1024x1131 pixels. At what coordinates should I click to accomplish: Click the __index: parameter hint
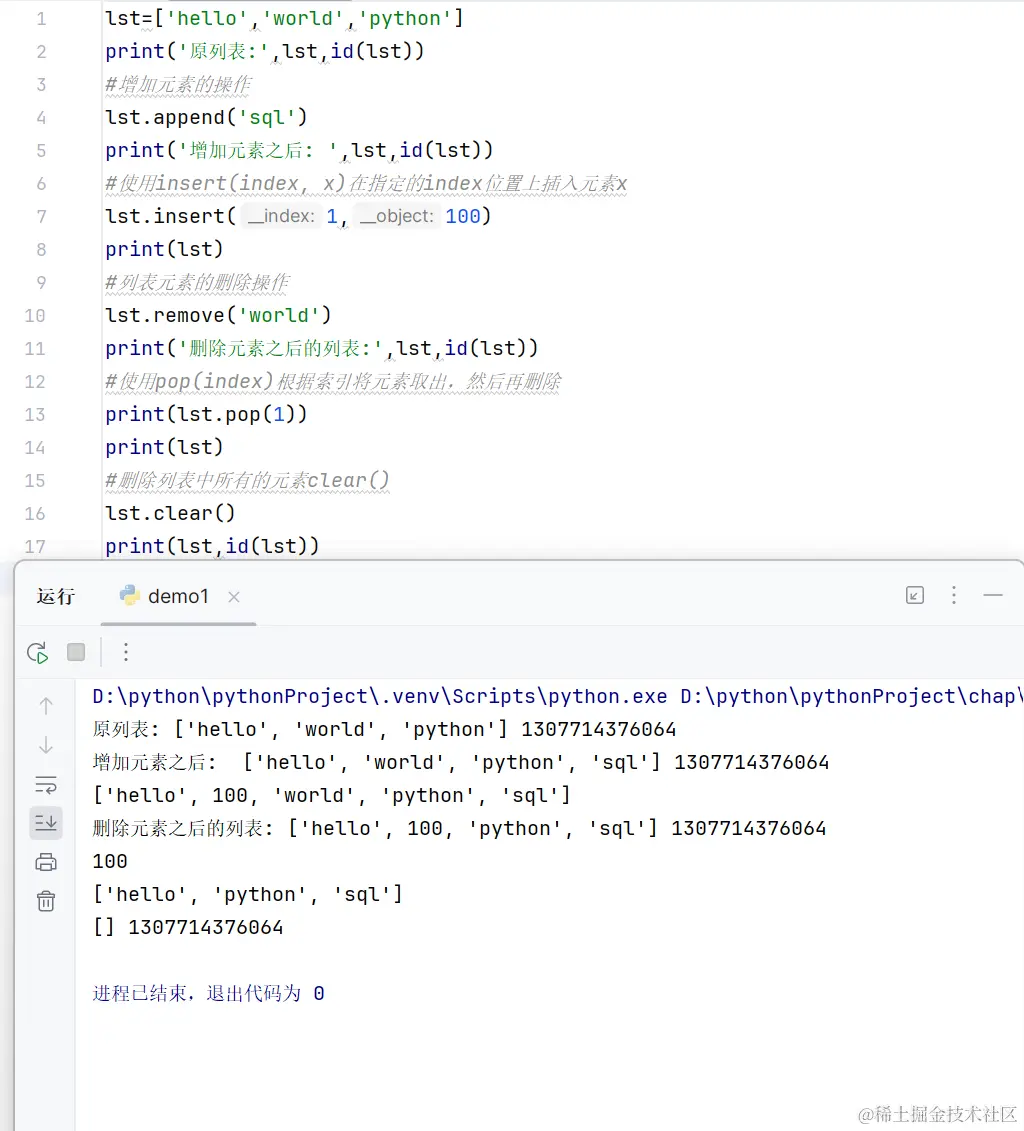[x=281, y=216]
